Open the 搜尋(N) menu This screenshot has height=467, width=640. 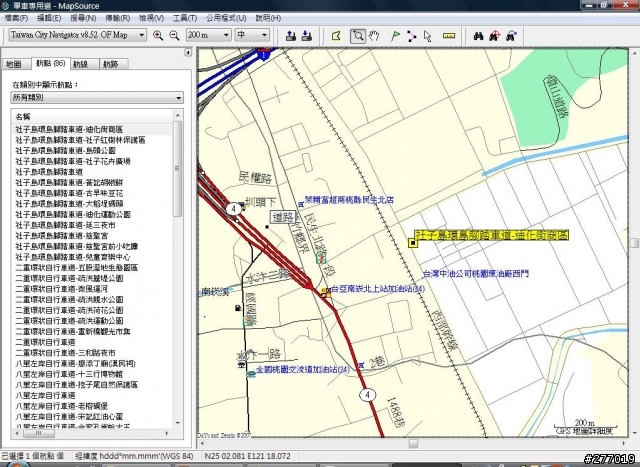point(83,18)
